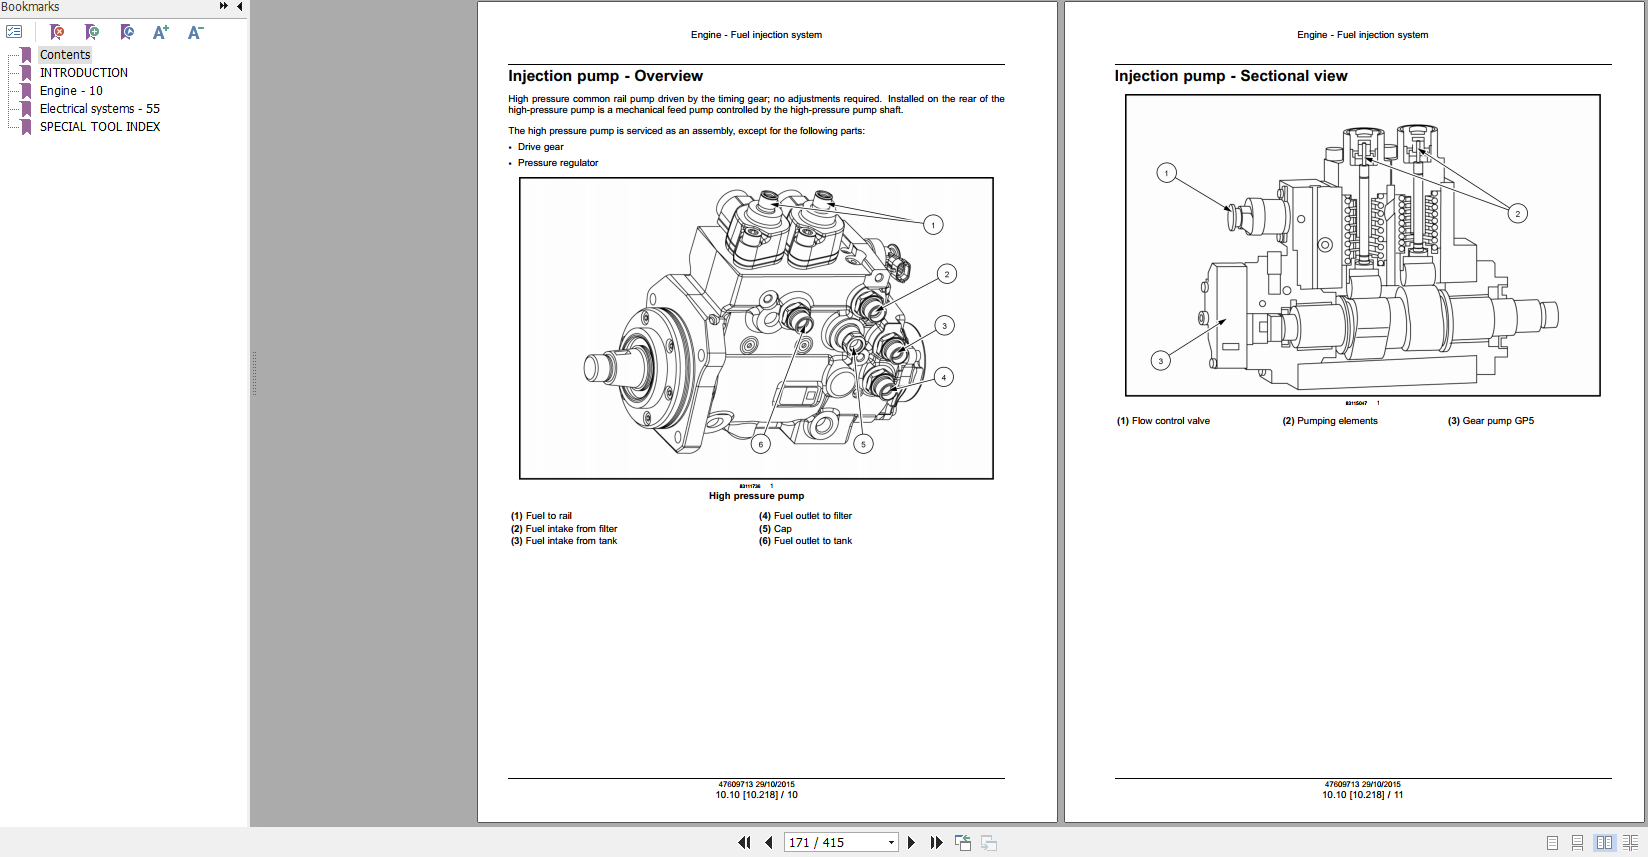Click the add new bookmark icon
Screen dimensions: 1648x857
coord(92,32)
